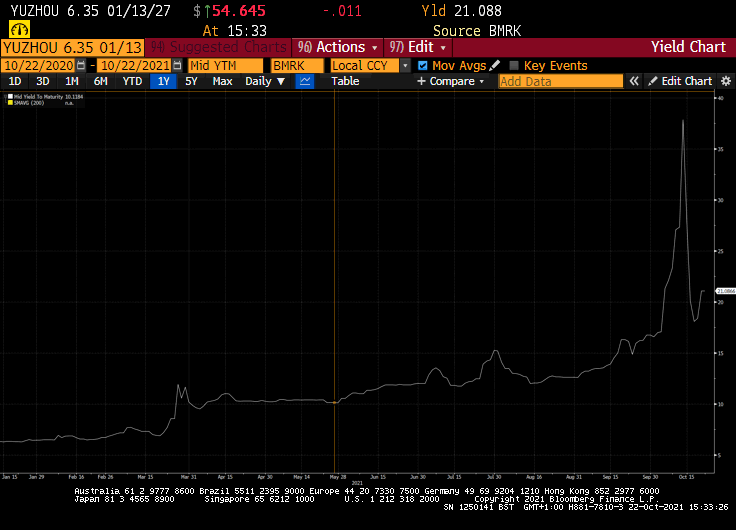
Task: Click the Suggested Charts button
Action: click(x=218, y=47)
